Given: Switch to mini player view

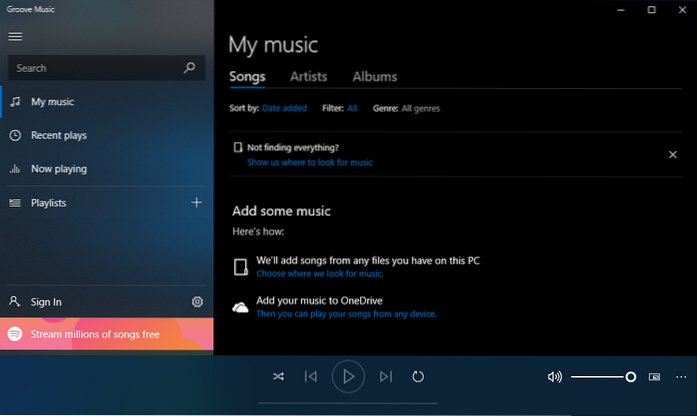Looking at the screenshot, I should click(655, 377).
